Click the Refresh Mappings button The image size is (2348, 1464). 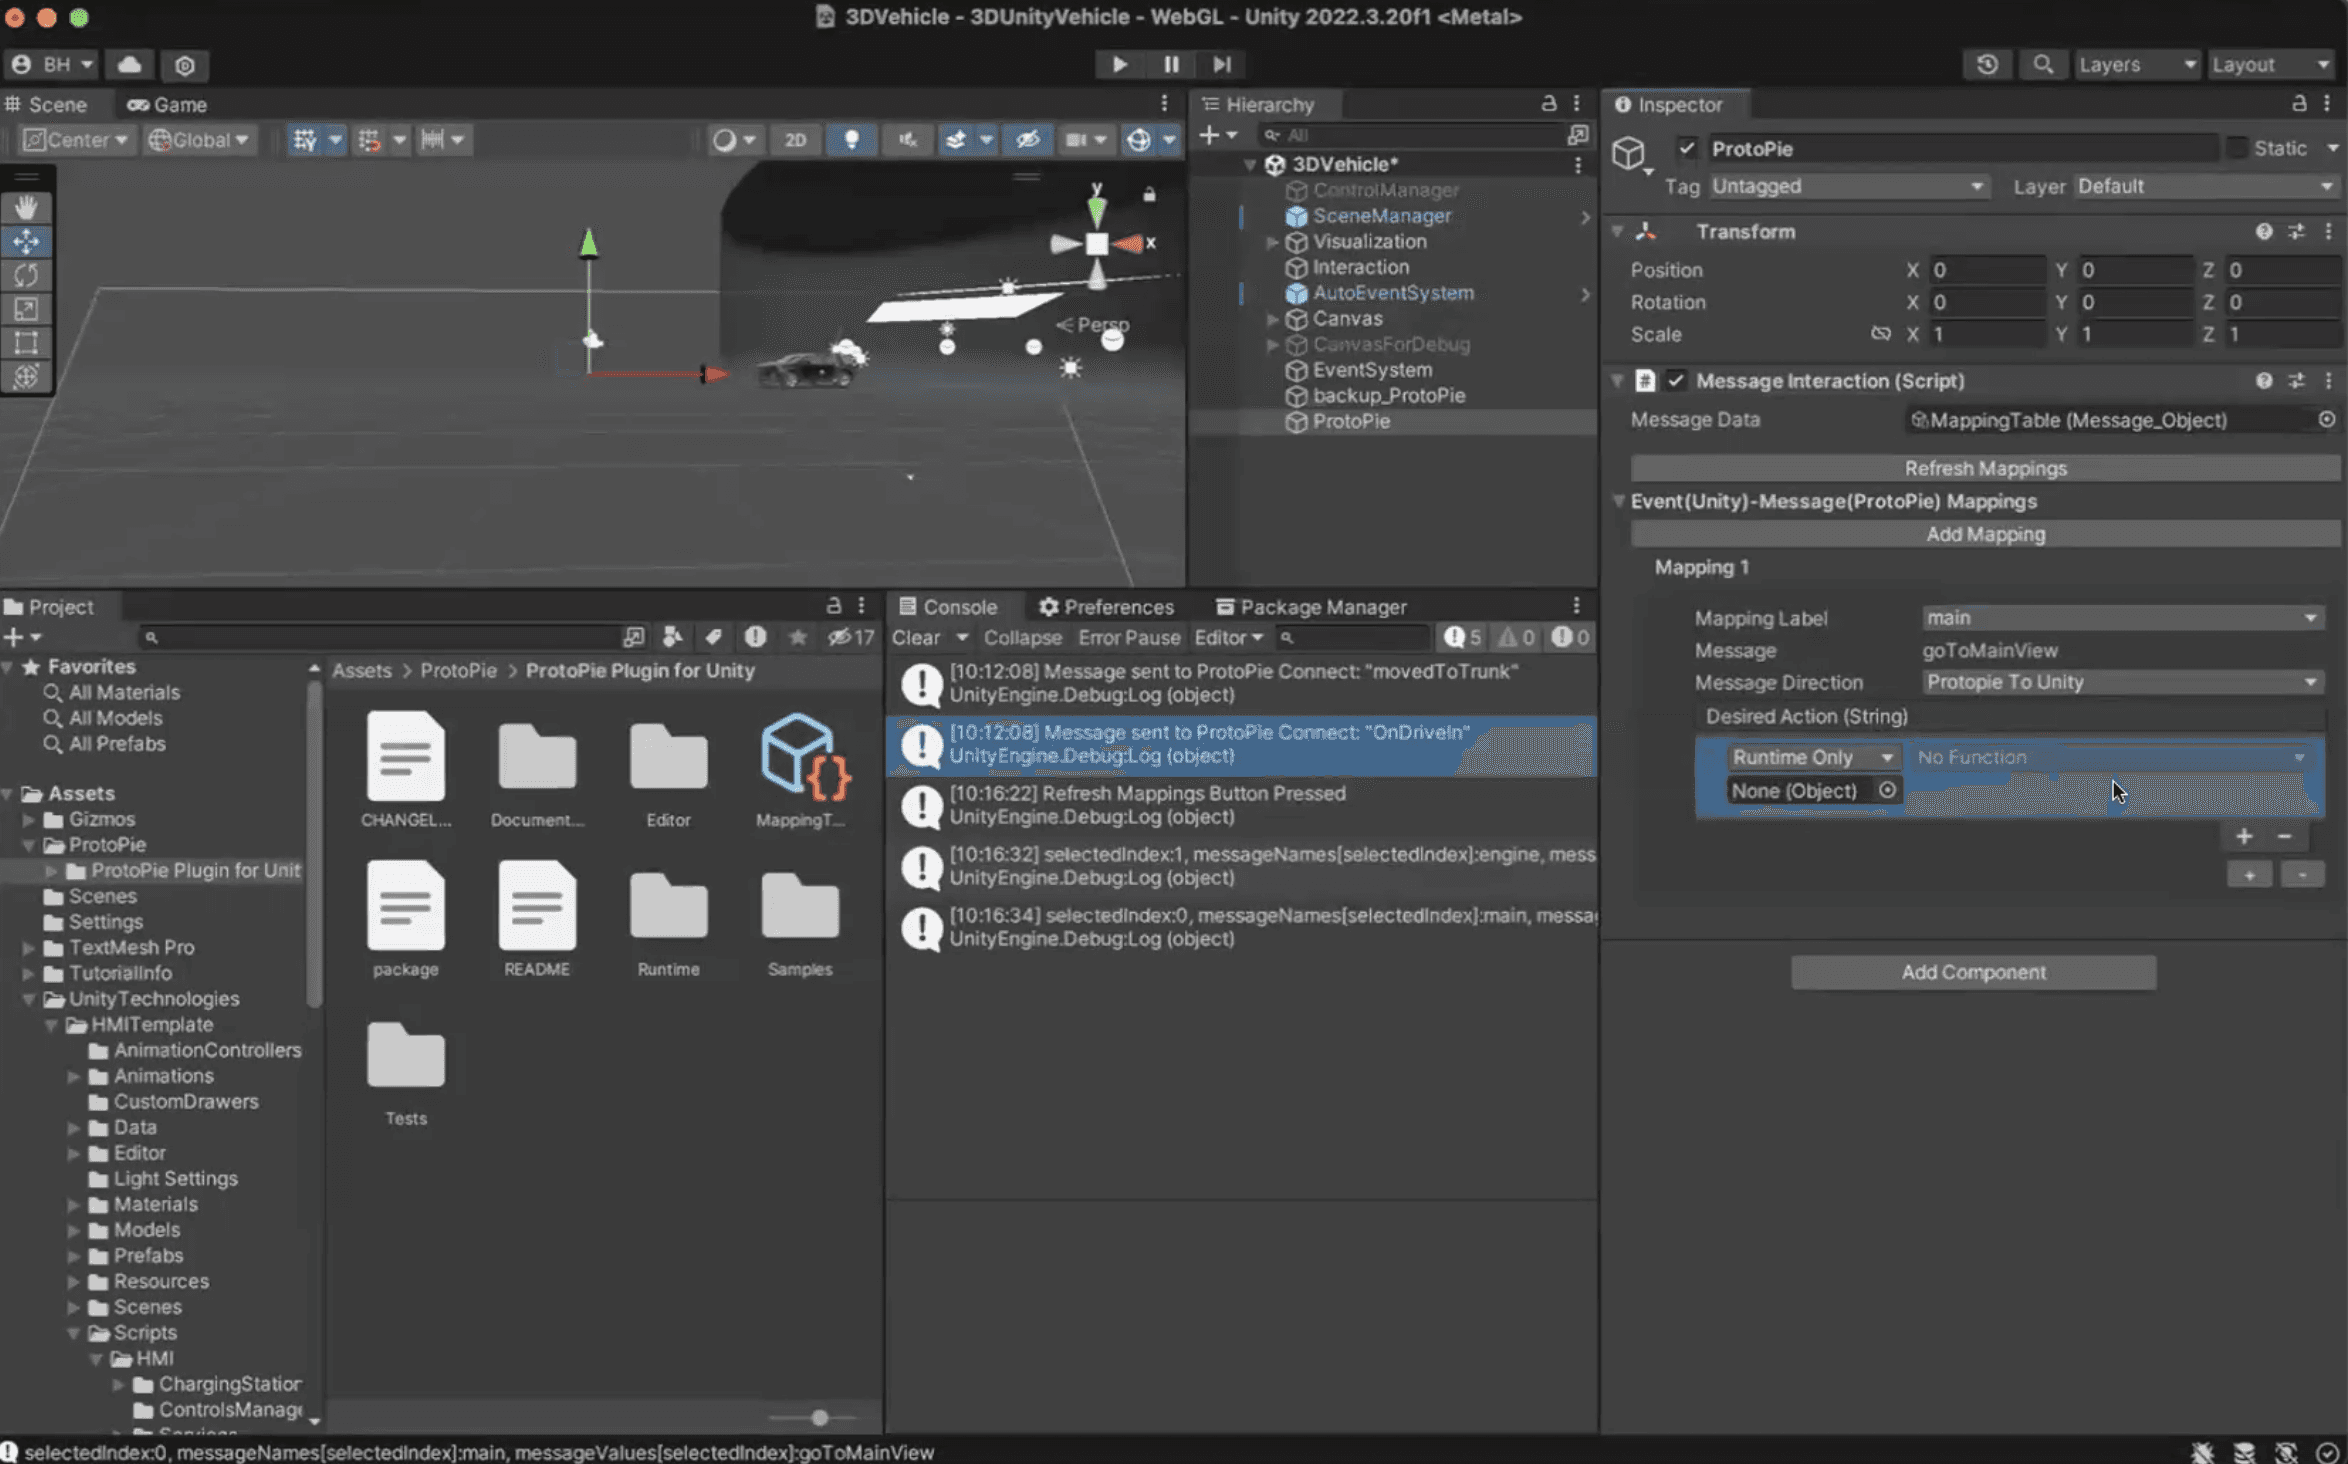(1986, 467)
